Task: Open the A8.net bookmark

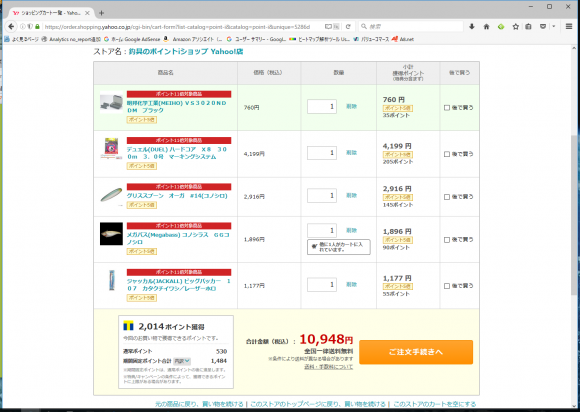Action: coord(403,39)
